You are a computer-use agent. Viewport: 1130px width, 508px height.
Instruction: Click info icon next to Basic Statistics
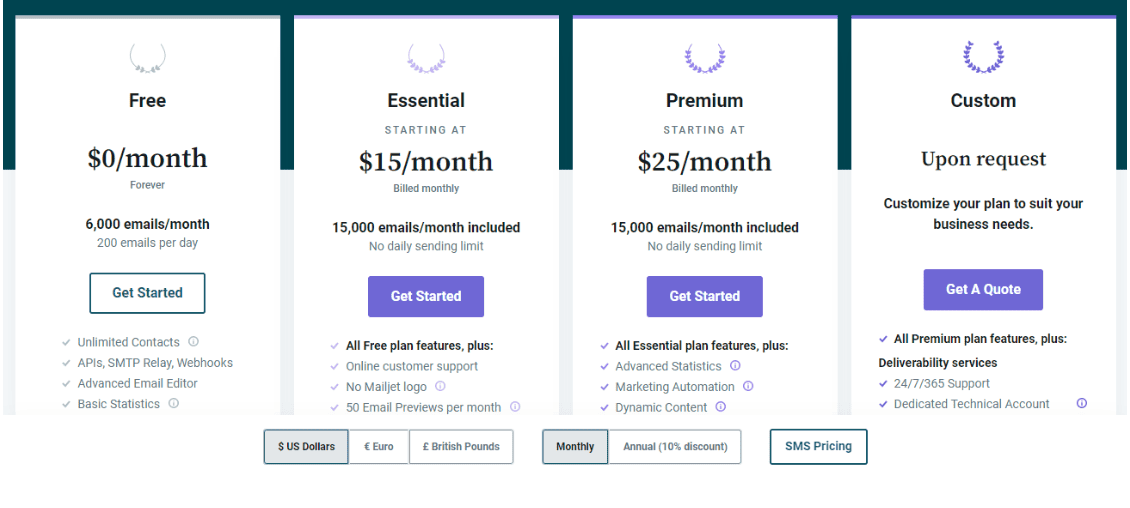coord(174,404)
